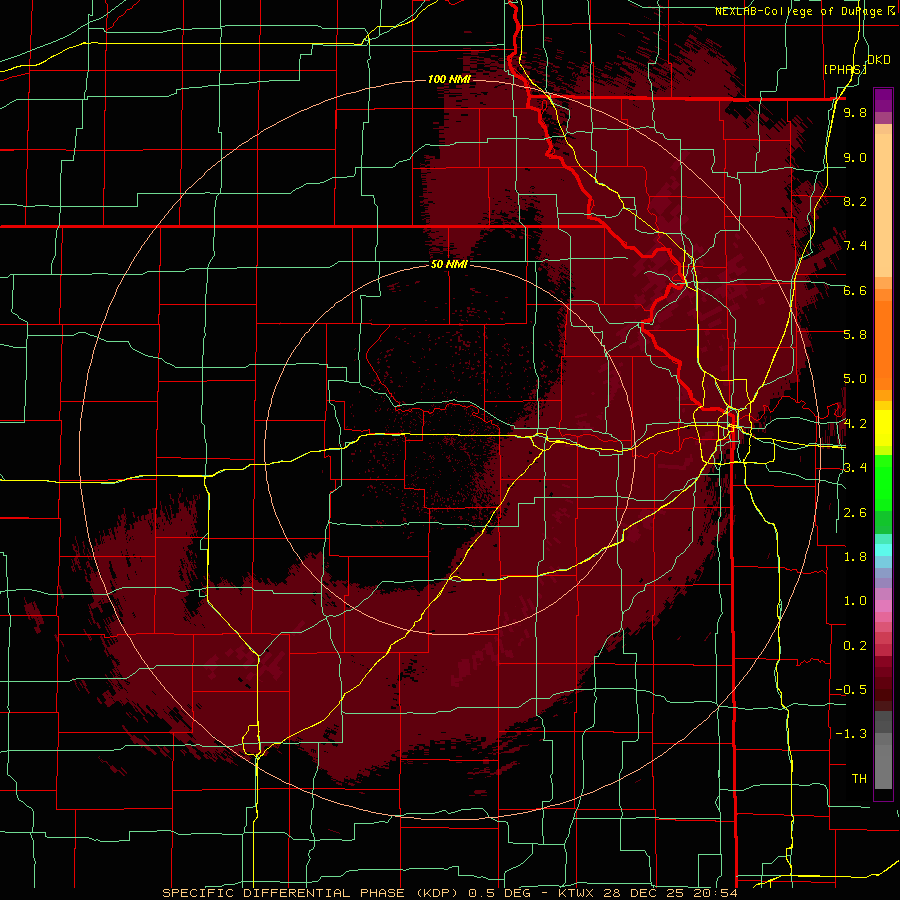Click the -1.3 scale value
The width and height of the screenshot is (900, 900).
coord(851,734)
